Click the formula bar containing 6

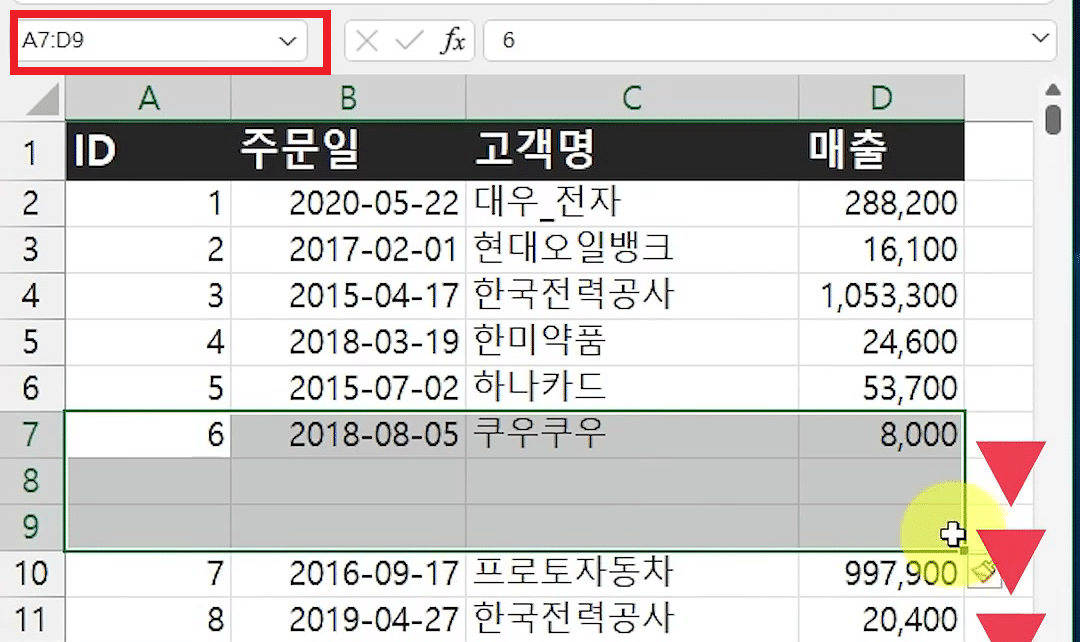tap(770, 41)
